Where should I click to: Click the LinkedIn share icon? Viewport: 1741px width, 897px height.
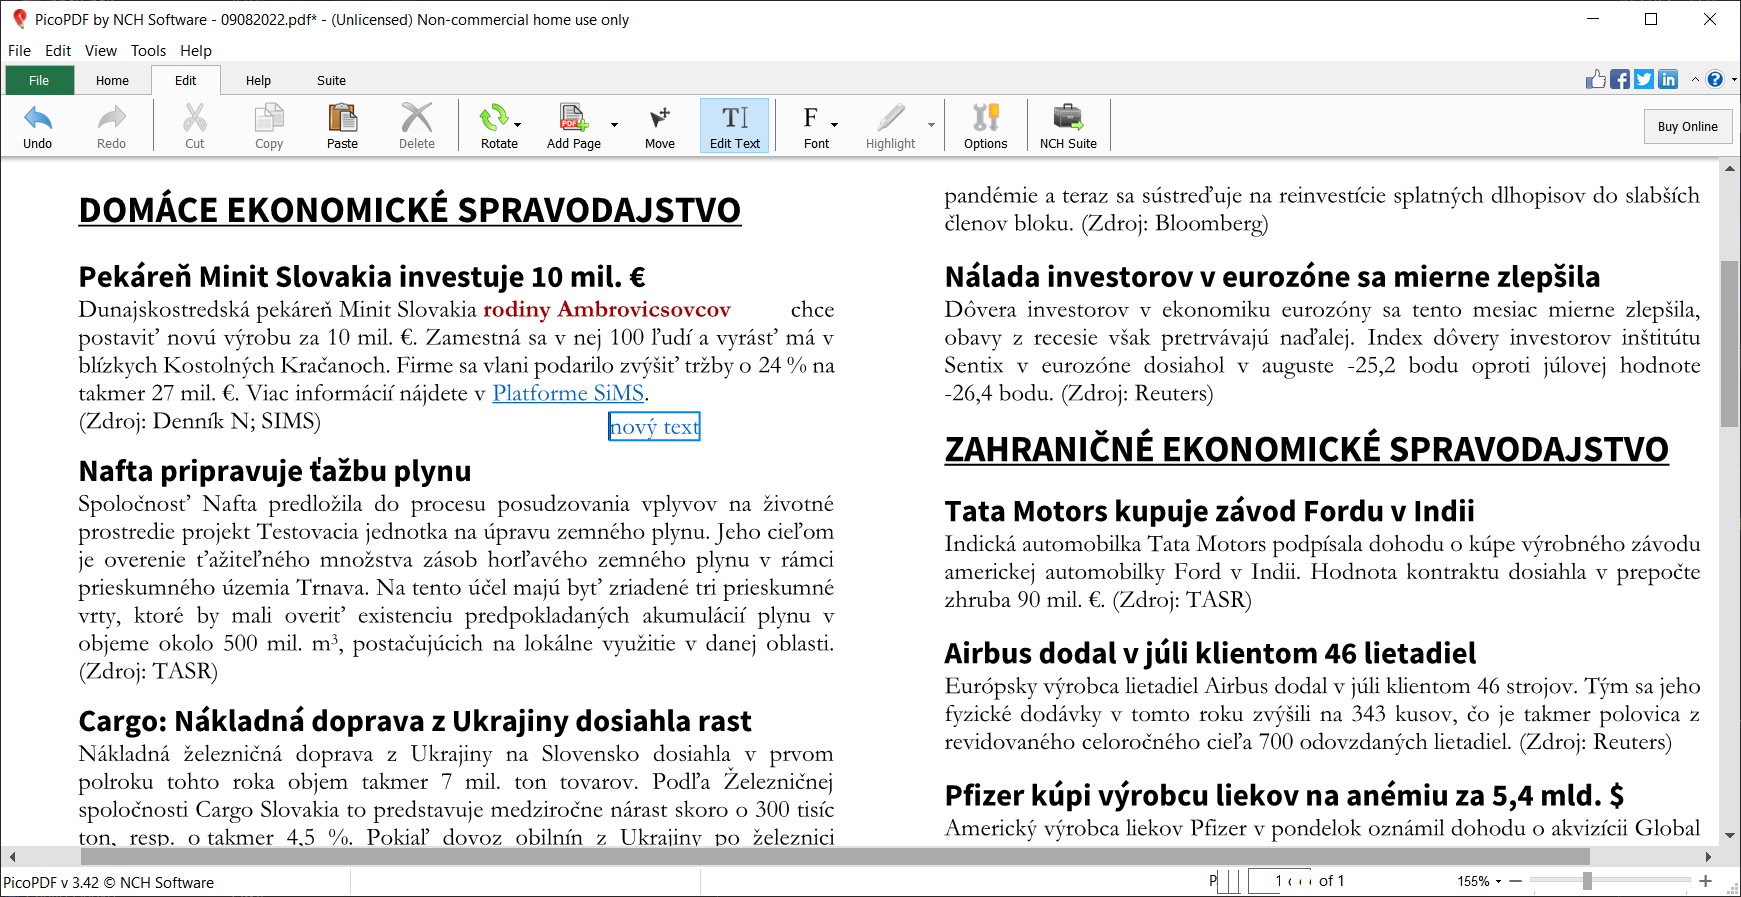click(1668, 80)
